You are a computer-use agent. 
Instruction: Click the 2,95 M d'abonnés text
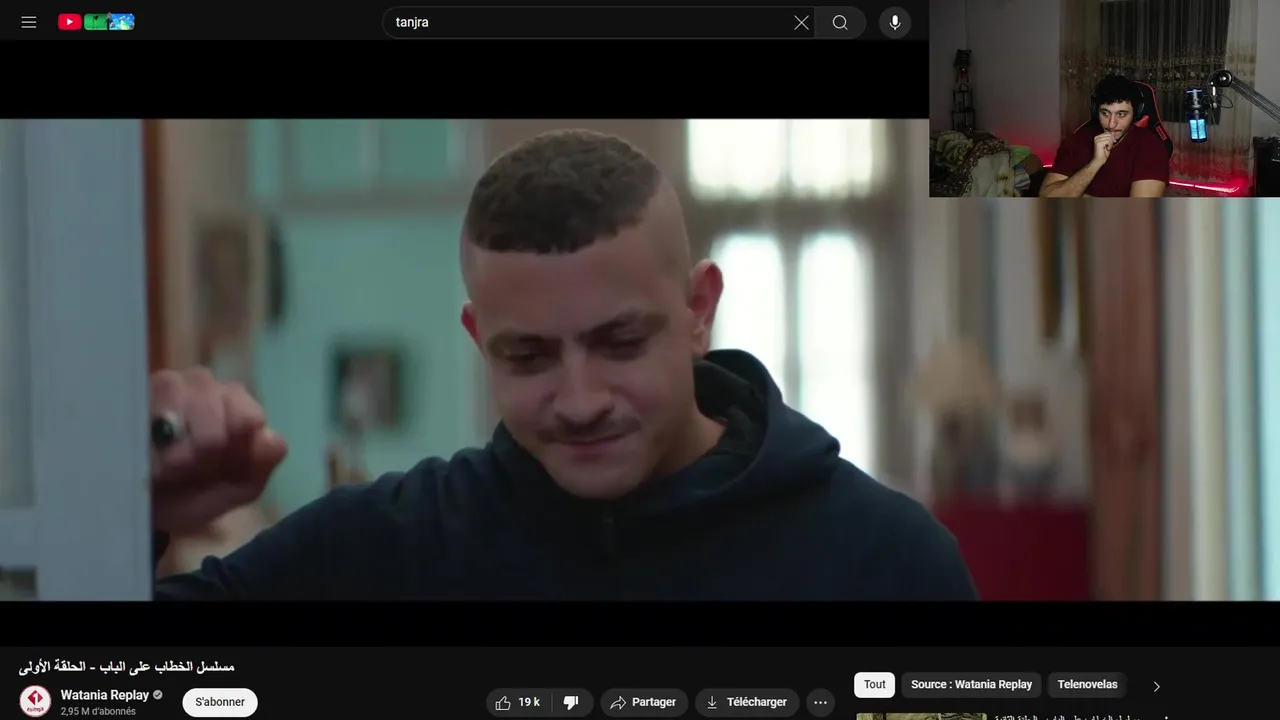pyautogui.click(x=98, y=712)
